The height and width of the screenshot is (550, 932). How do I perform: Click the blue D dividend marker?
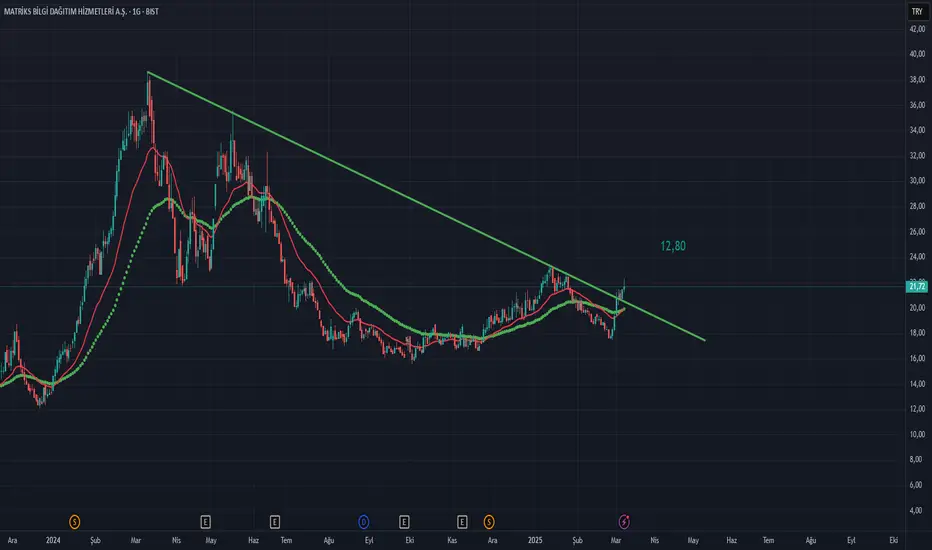[364, 522]
